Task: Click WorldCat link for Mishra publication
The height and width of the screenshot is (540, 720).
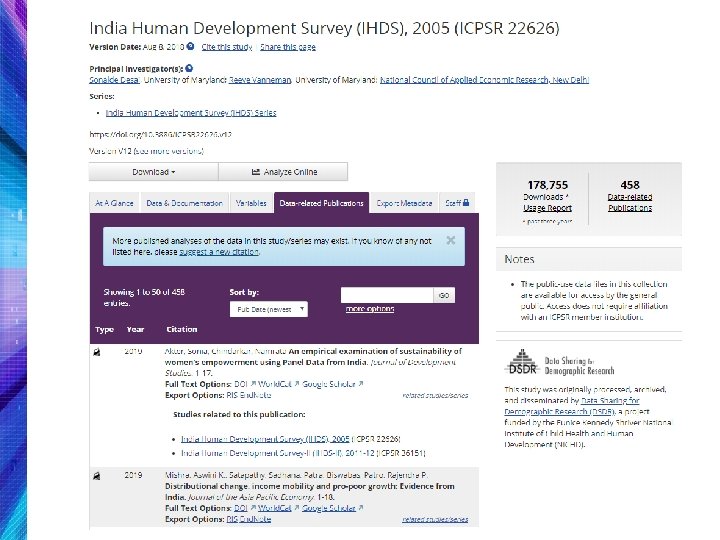Action: [x=275, y=508]
